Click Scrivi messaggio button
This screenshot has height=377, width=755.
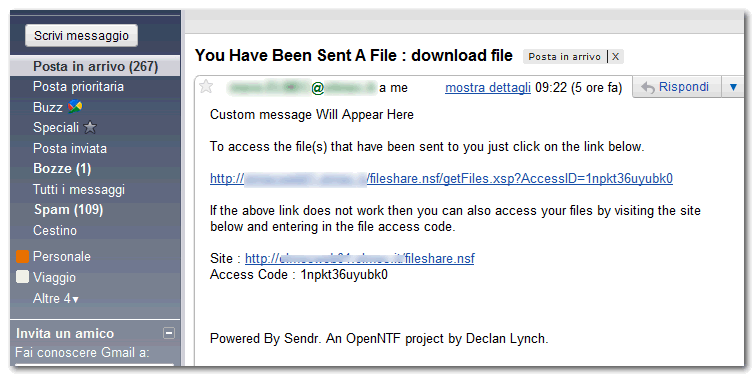(81, 36)
